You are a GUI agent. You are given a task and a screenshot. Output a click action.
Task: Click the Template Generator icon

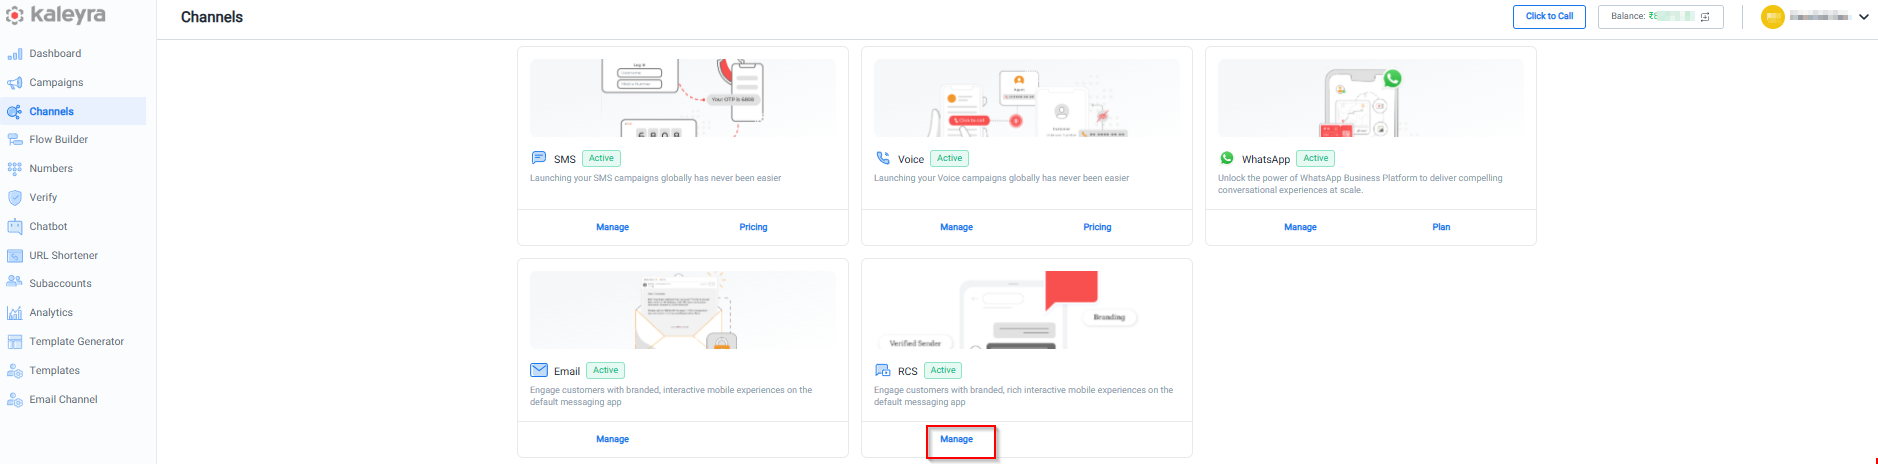click(x=15, y=342)
